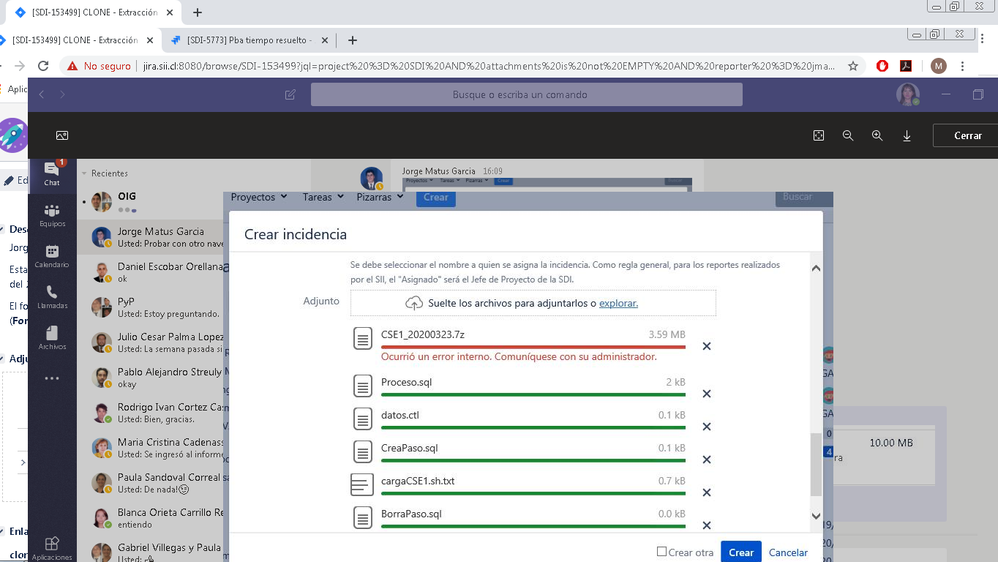Expand the Tareas dropdown menu
This screenshot has width=998, height=562.
pos(323,197)
